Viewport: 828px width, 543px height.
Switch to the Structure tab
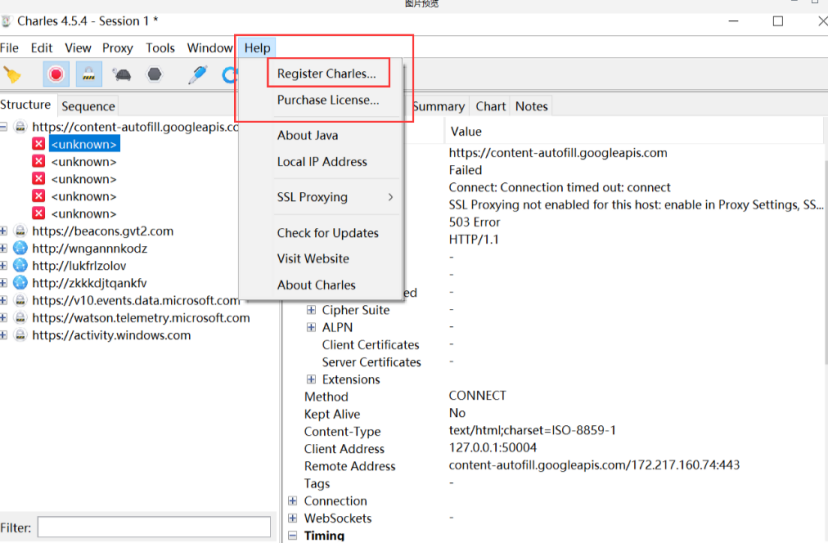coord(25,105)
